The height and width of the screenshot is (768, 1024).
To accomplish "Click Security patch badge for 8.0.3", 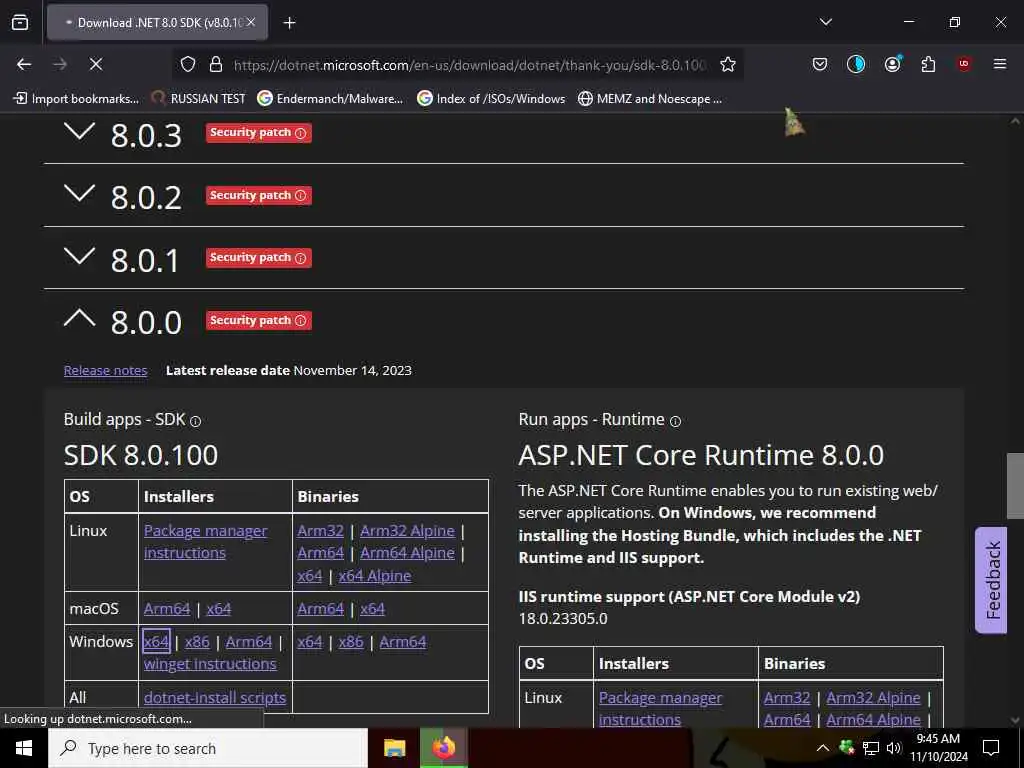I will 259,133.
